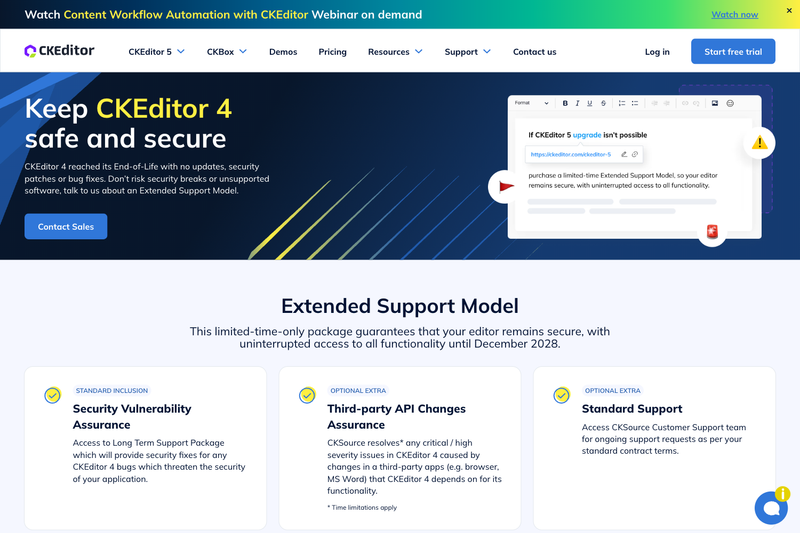Open the Demos page

283,52
